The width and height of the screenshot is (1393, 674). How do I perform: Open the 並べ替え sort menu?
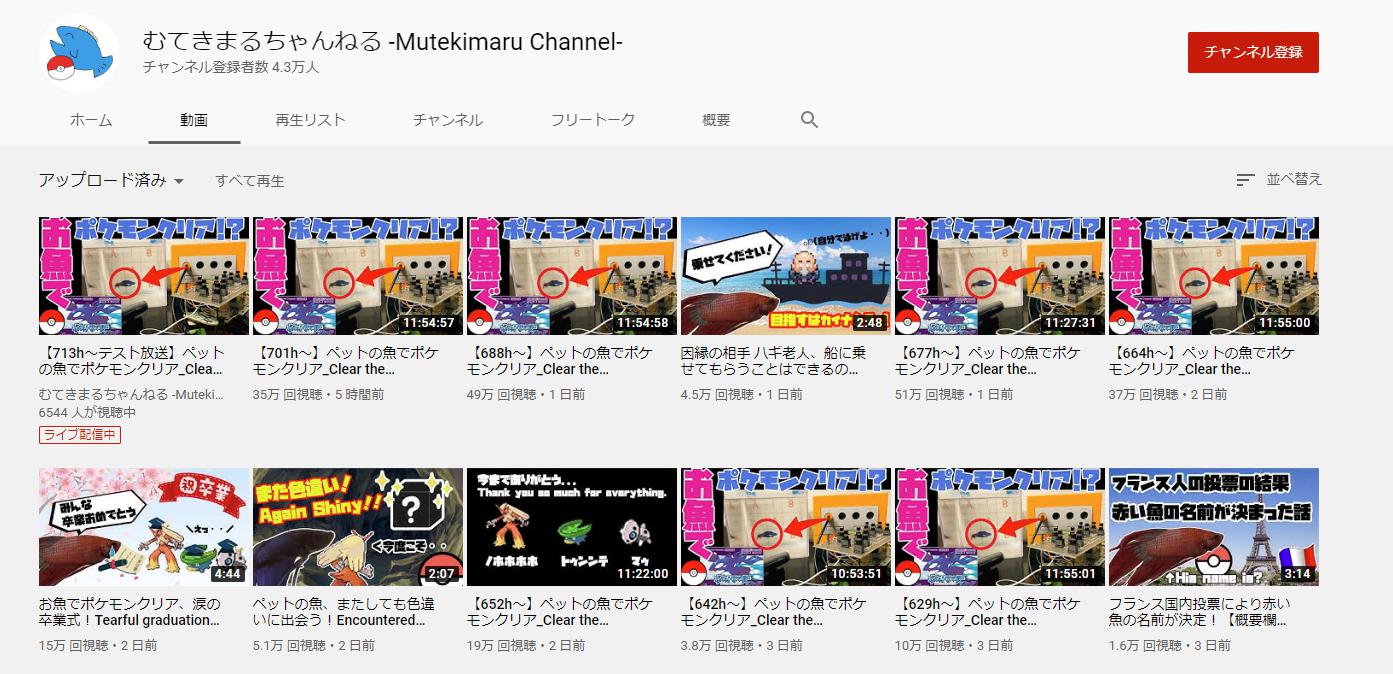tap(1293, 180)
